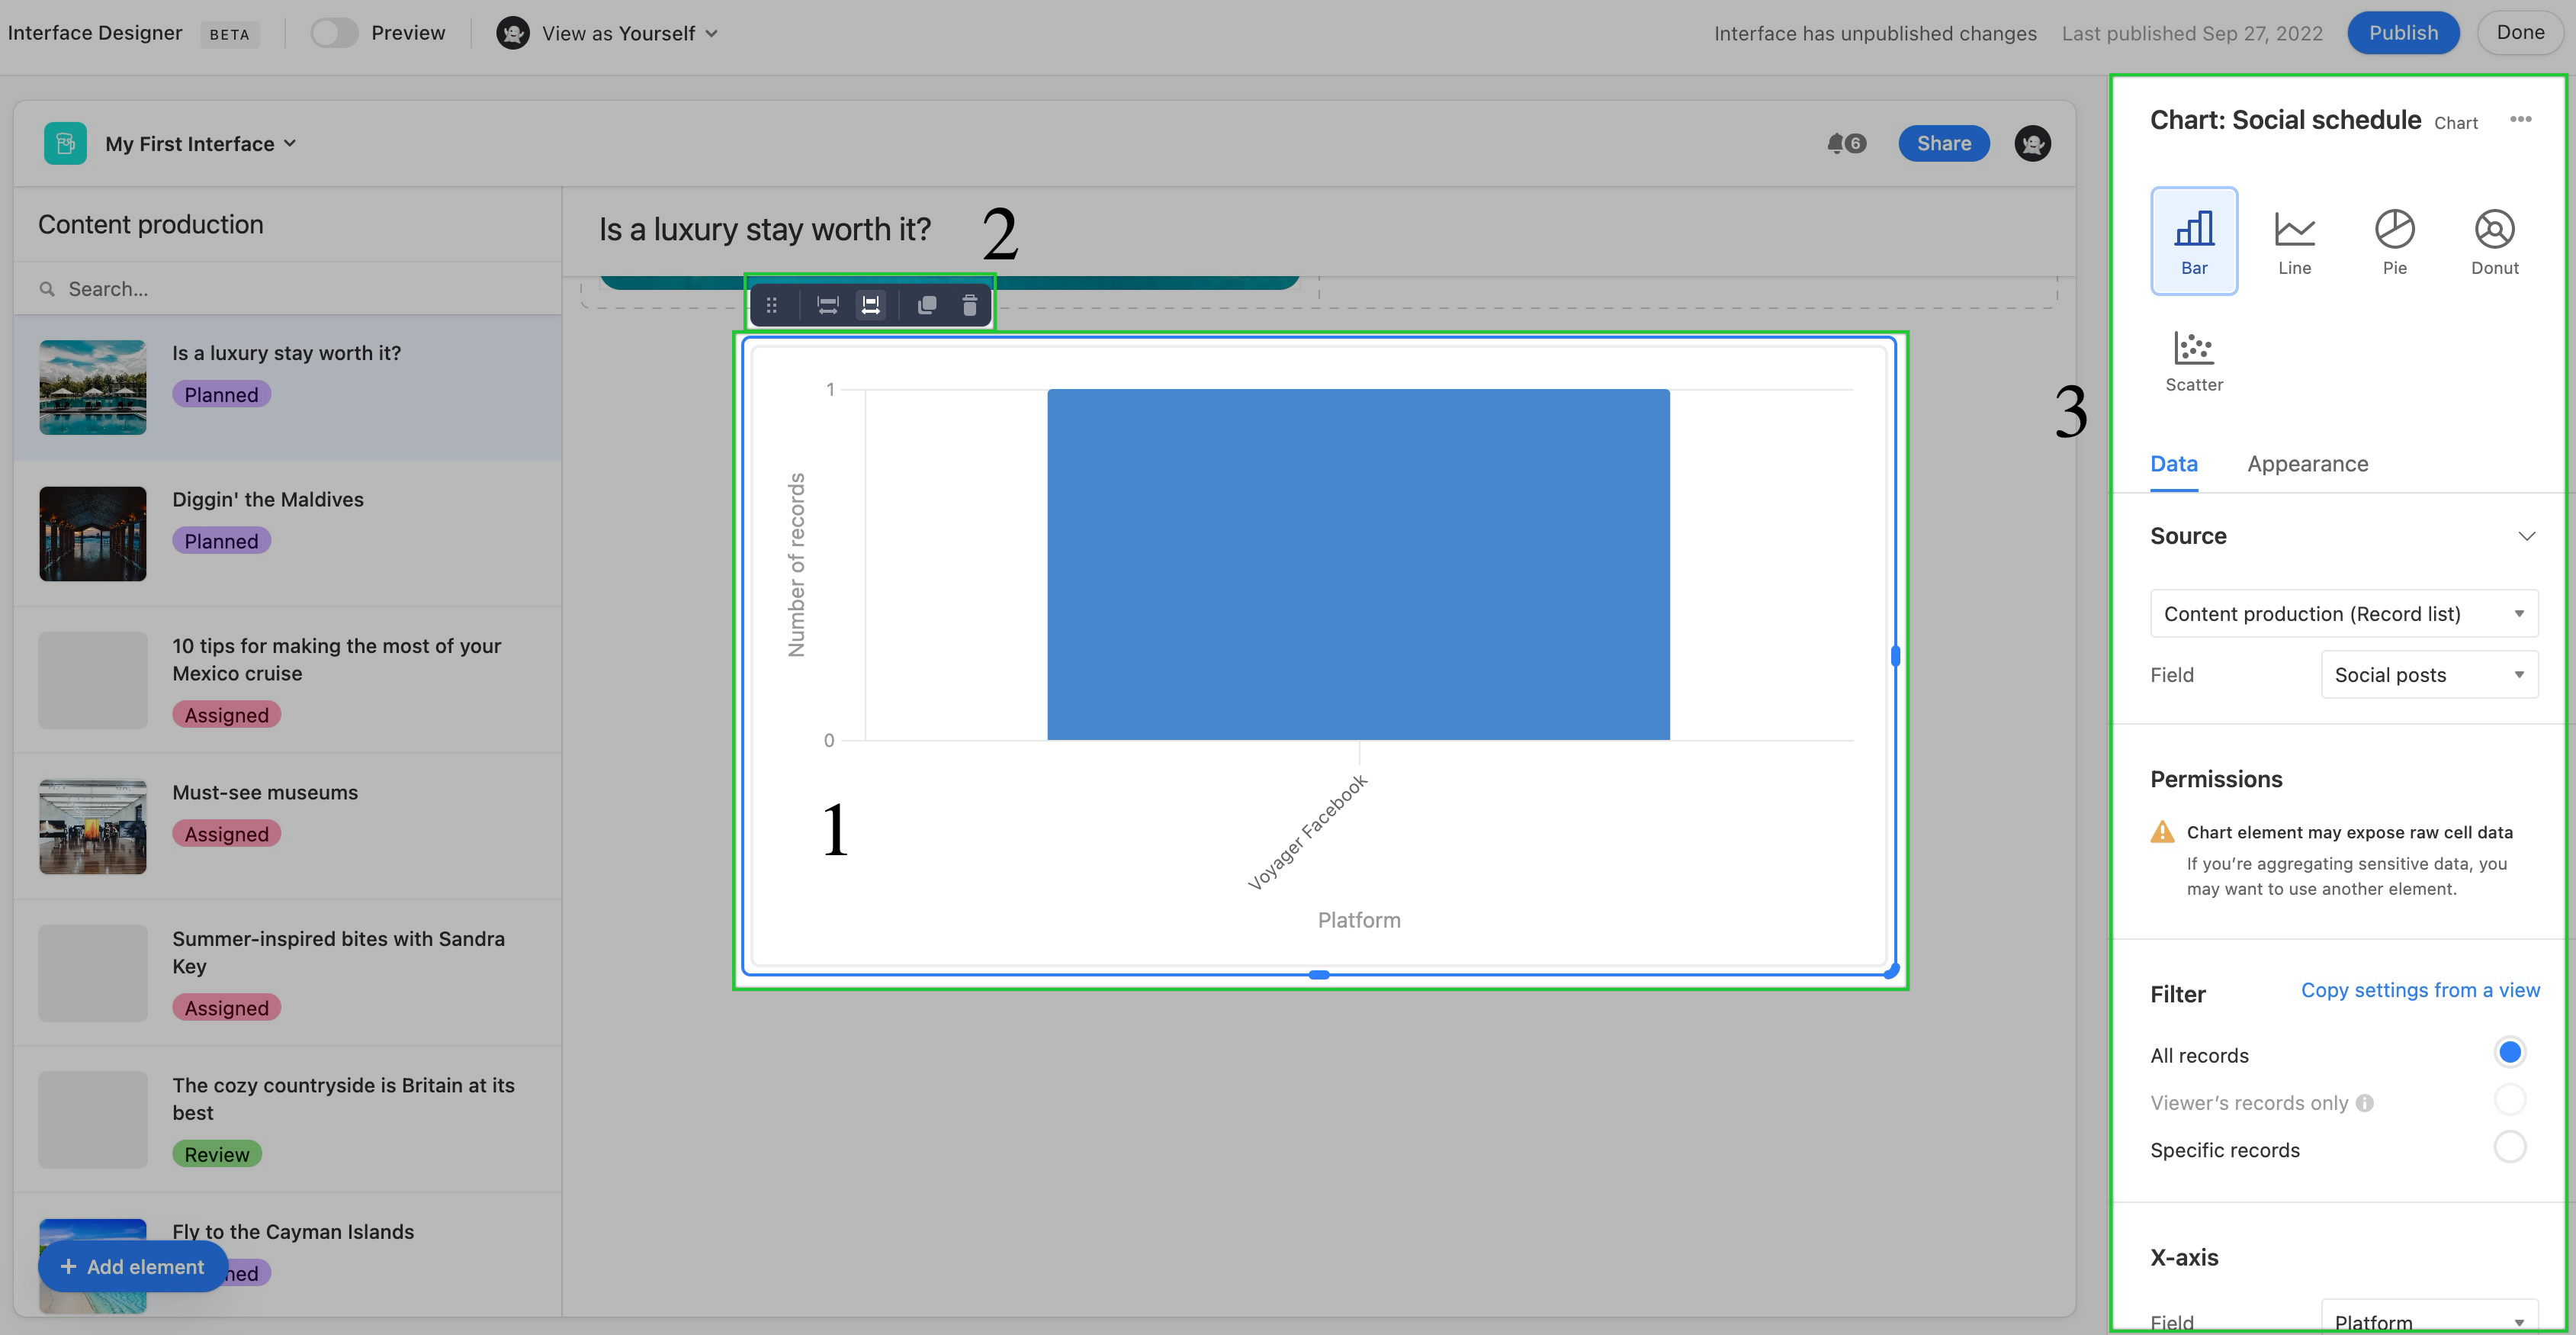Click the blue bar in the chart
This screenshot has width=2576, height=1335.
[1358, 565]
